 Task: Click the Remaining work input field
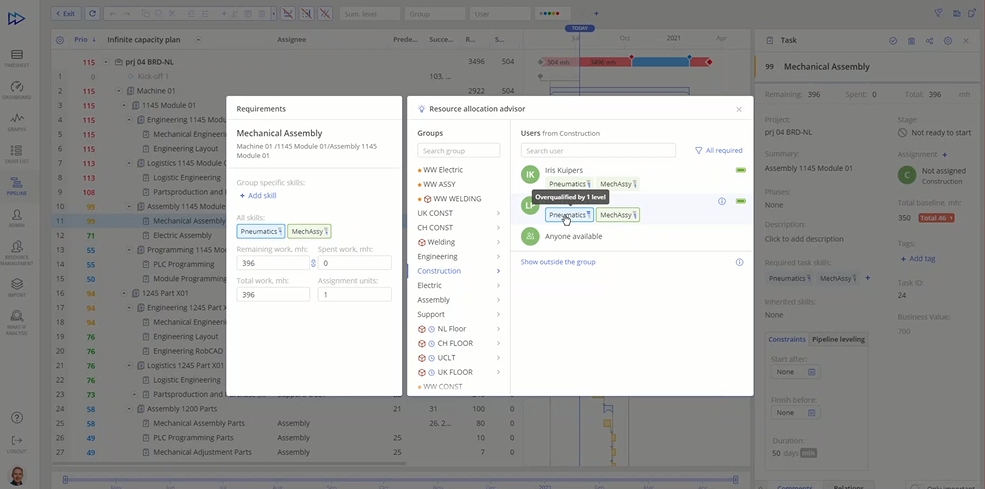click(272, 263)
